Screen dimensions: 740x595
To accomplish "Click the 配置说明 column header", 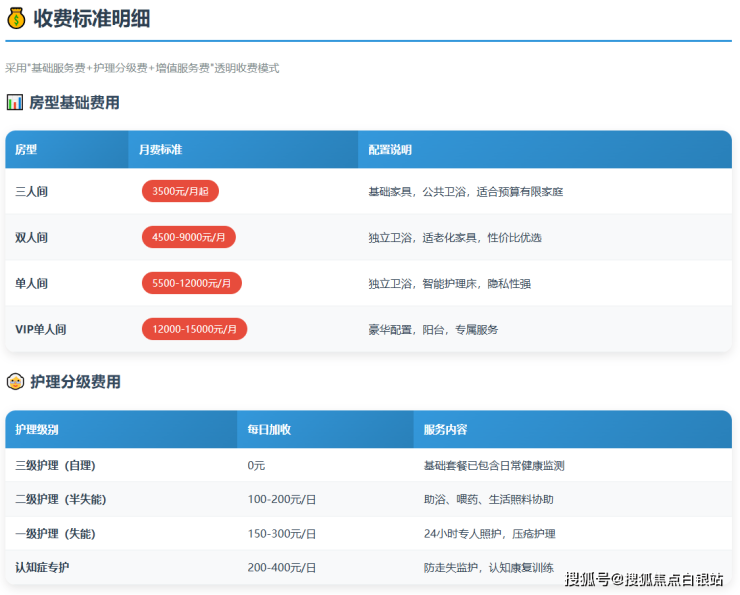I will pyautogui.click(x=390, y=150).
